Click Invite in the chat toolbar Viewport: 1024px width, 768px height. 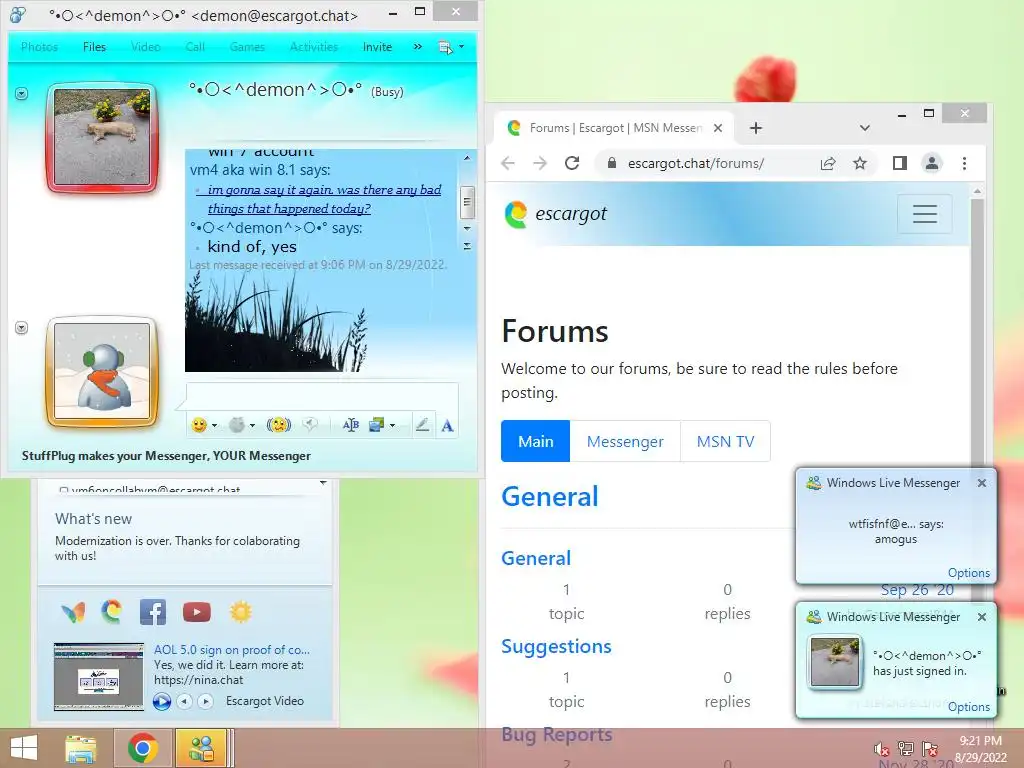tap(377, 47)
